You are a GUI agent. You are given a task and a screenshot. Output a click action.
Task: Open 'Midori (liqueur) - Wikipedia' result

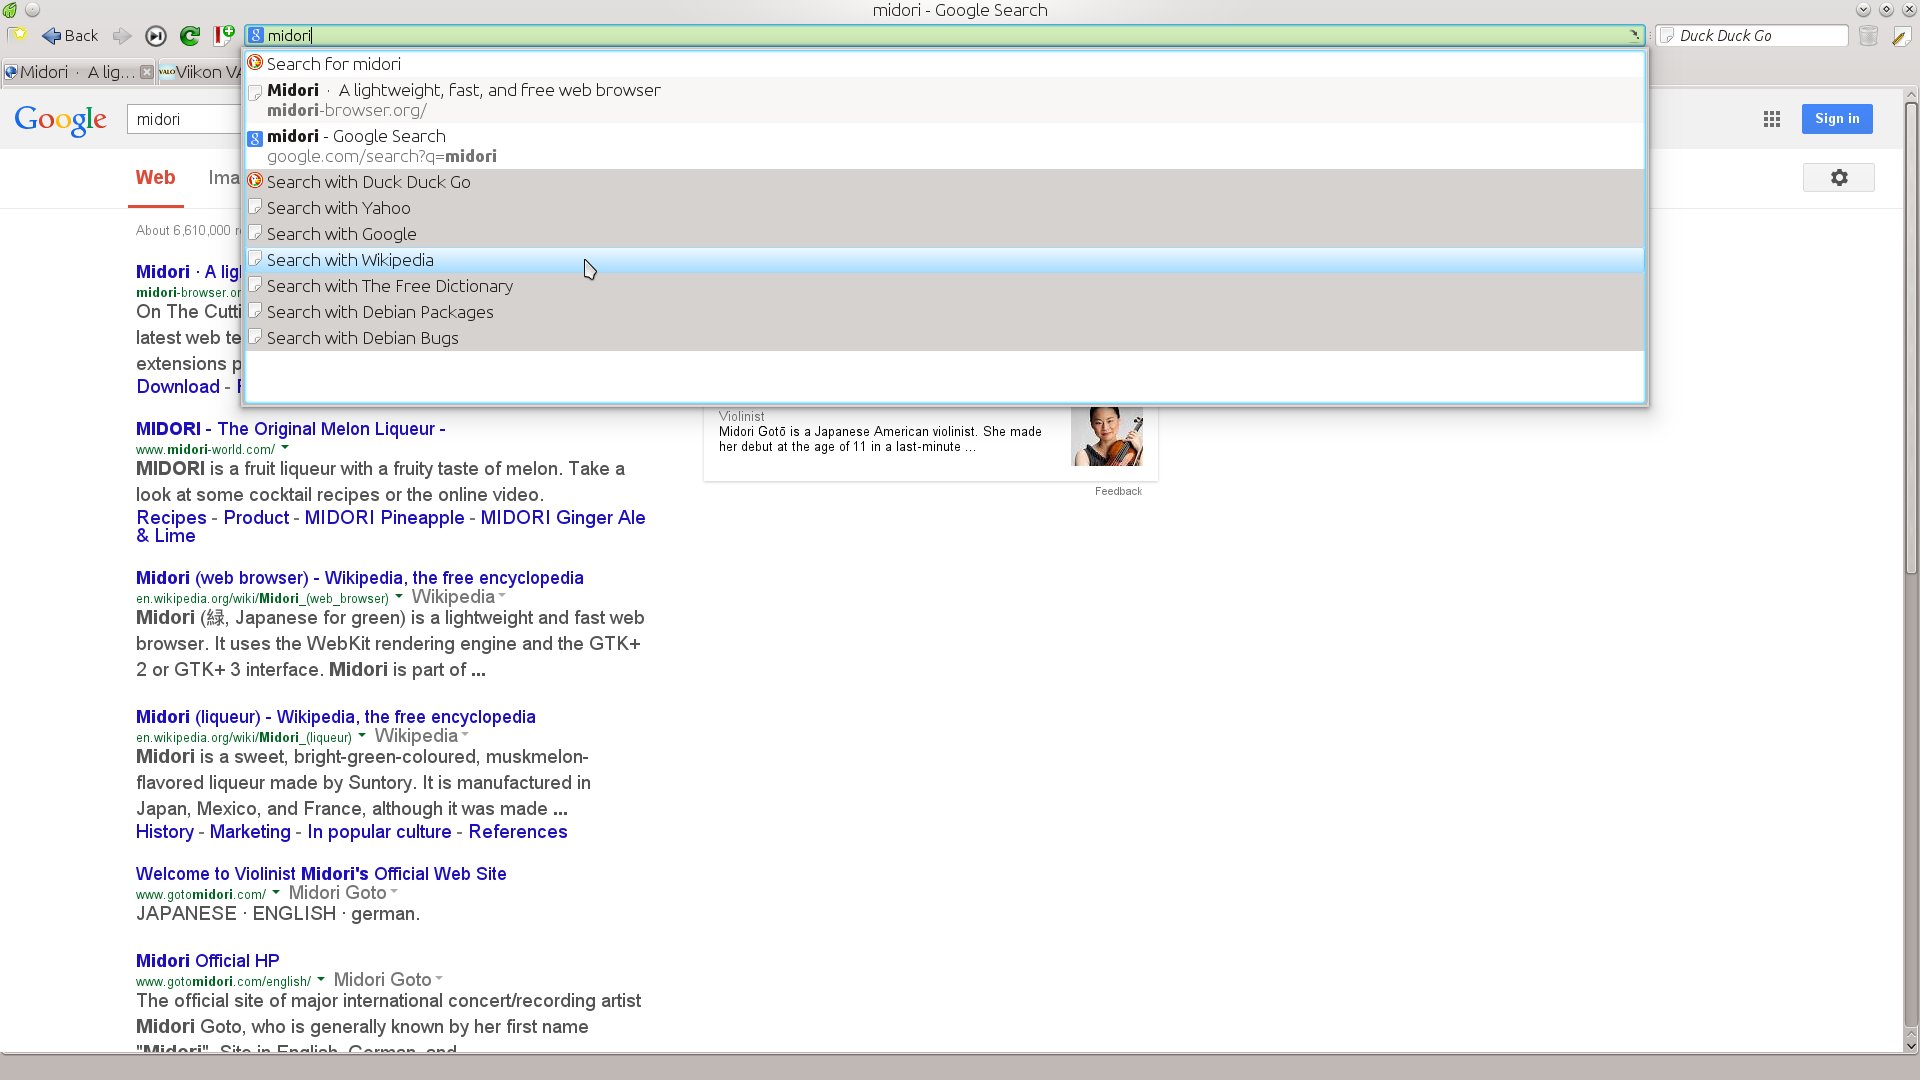click(336, 717)
